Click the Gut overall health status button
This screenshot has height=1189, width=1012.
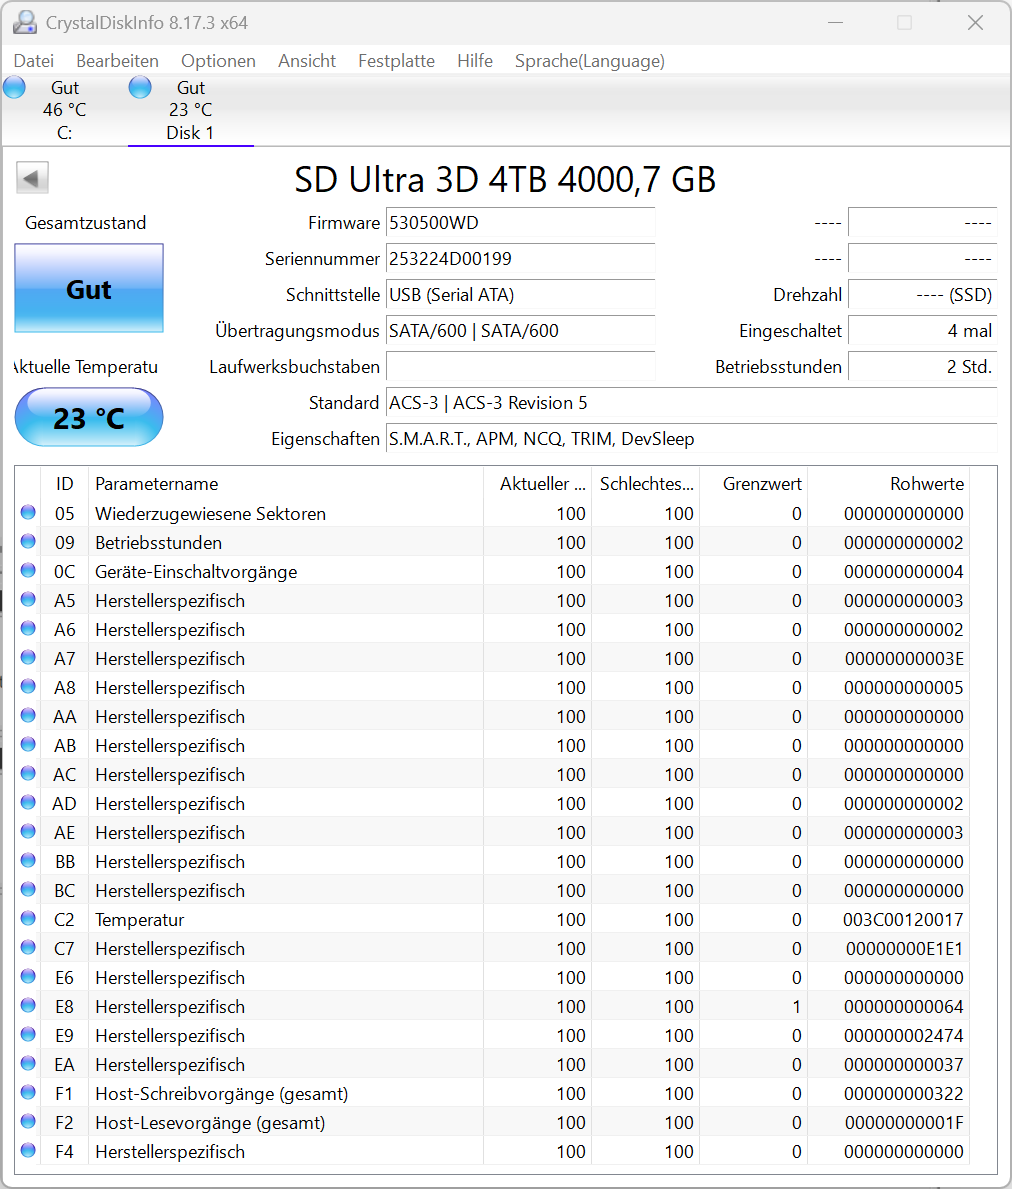coord(89,288)
